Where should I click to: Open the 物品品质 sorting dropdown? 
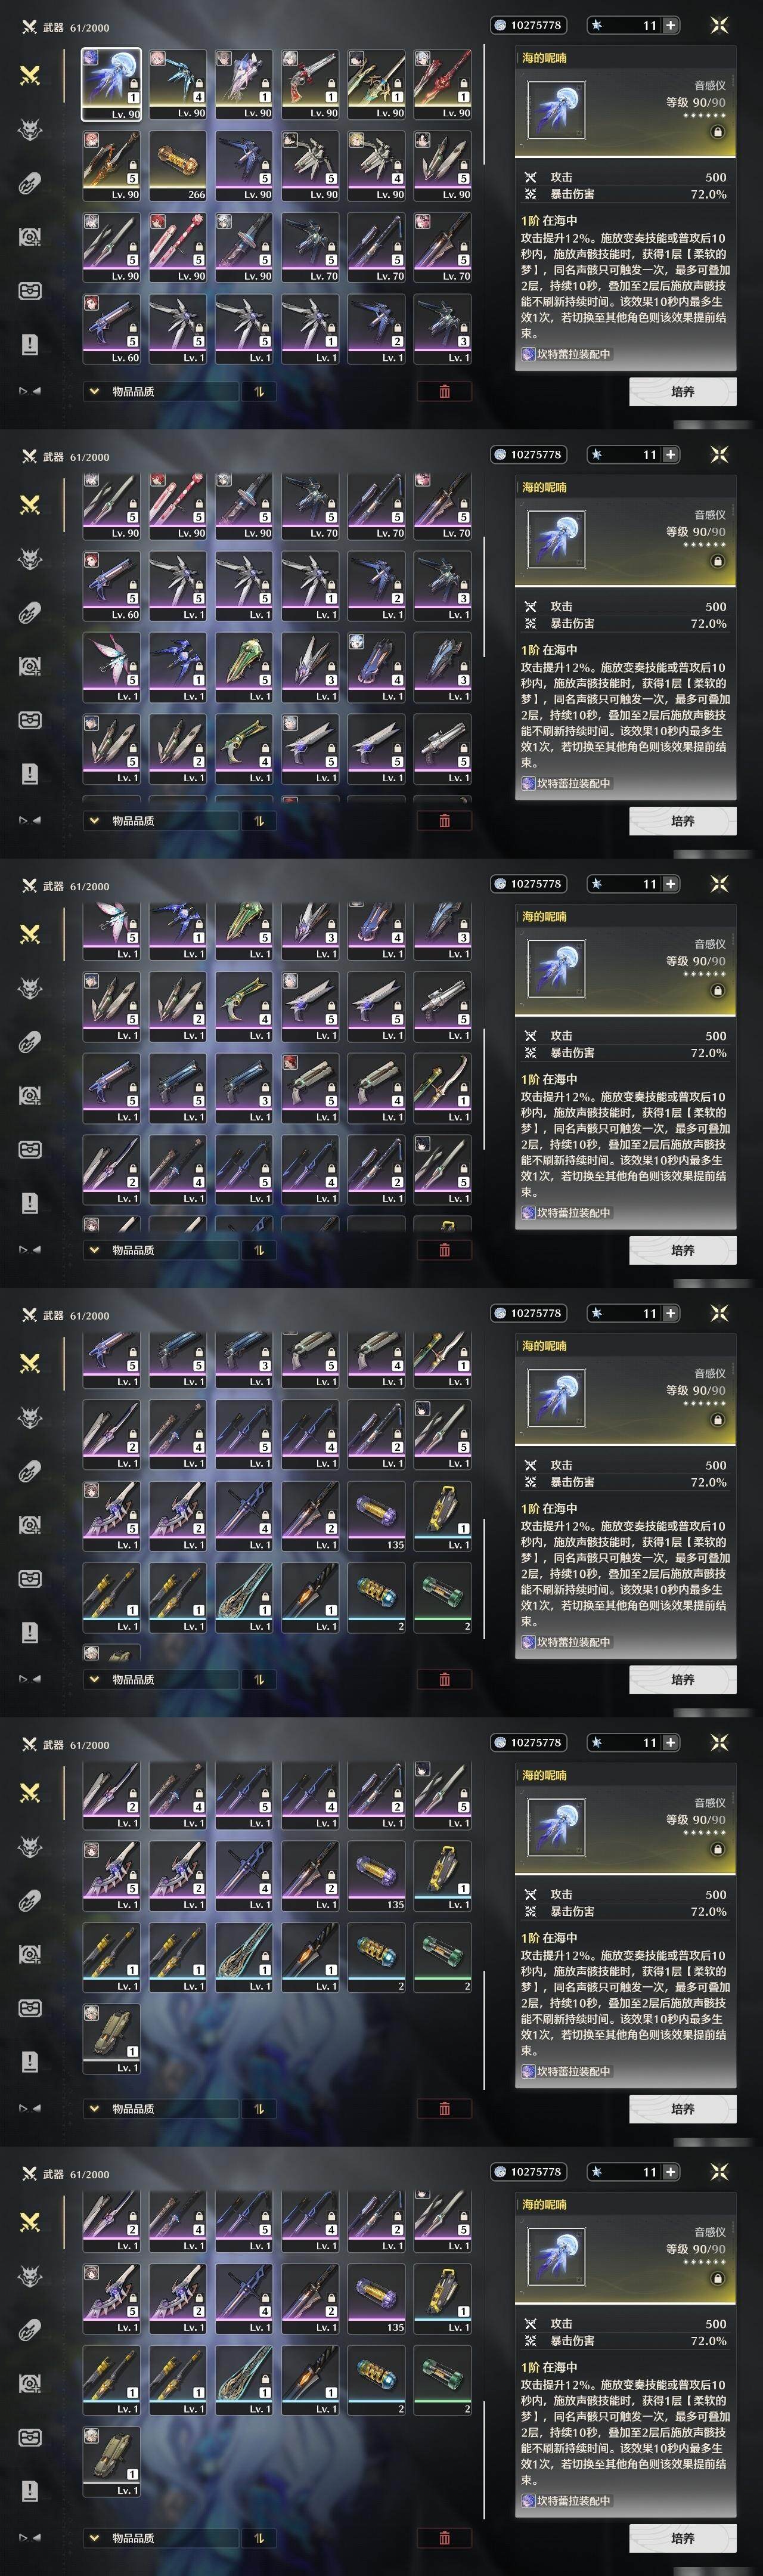pos(161,391)
